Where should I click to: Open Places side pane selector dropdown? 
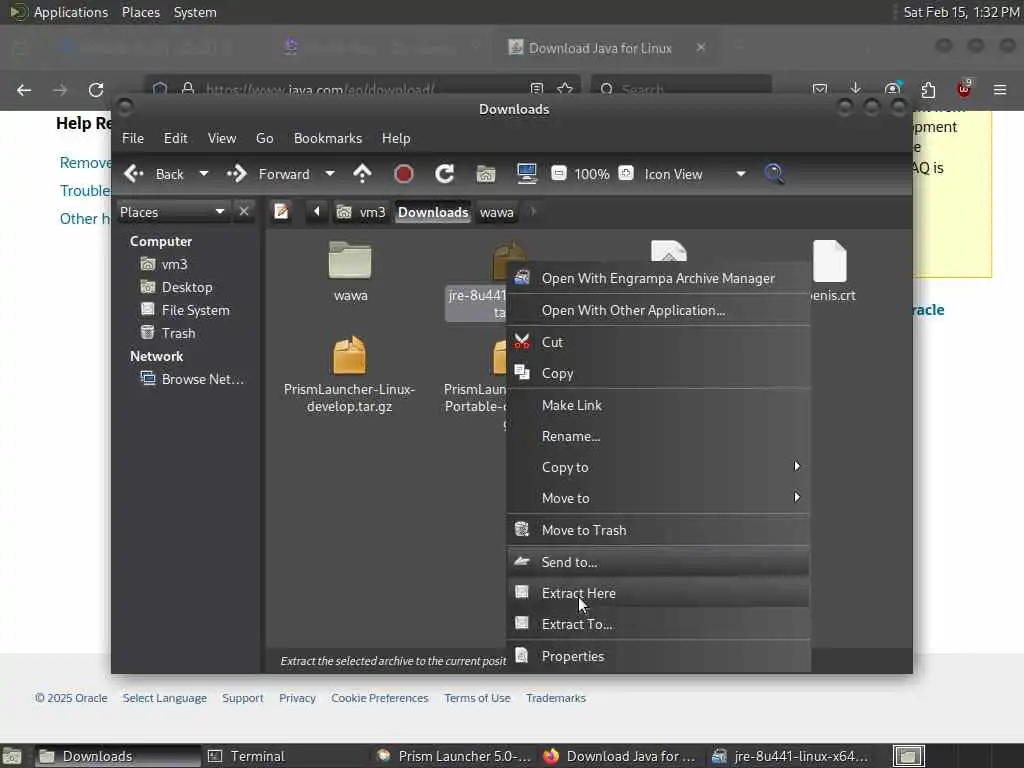[x=173, y=212]
